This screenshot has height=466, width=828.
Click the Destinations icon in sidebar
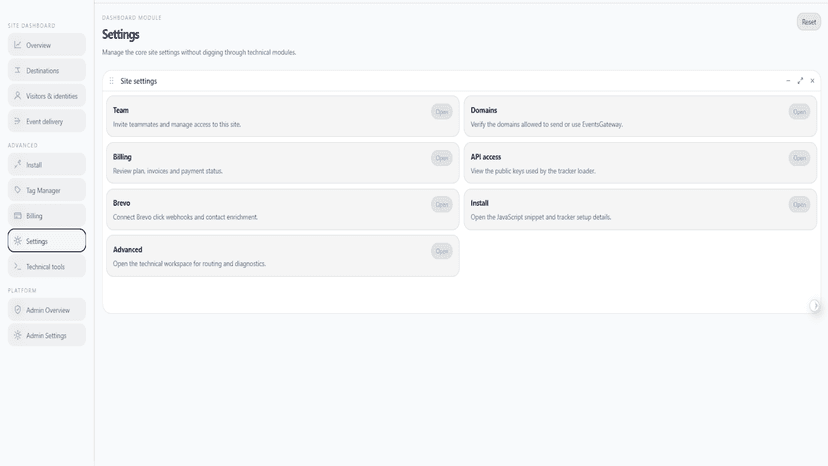pyautogui.click(x=17, y=70)
